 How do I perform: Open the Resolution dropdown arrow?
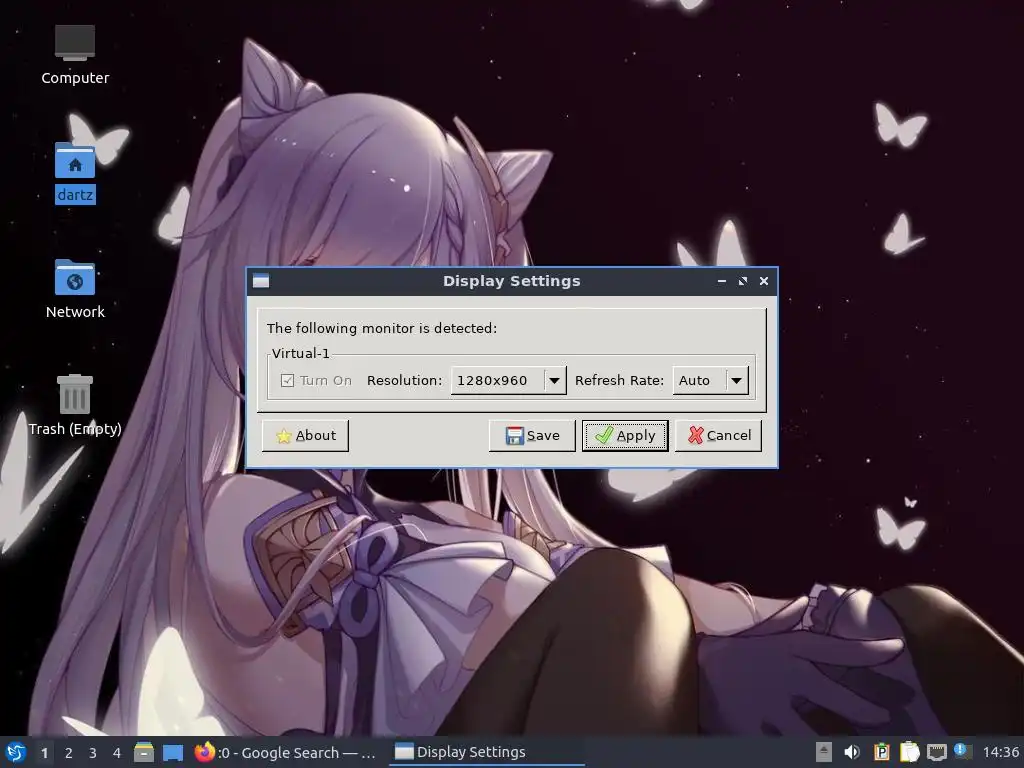pyautogui.click(x=554, y=381)
